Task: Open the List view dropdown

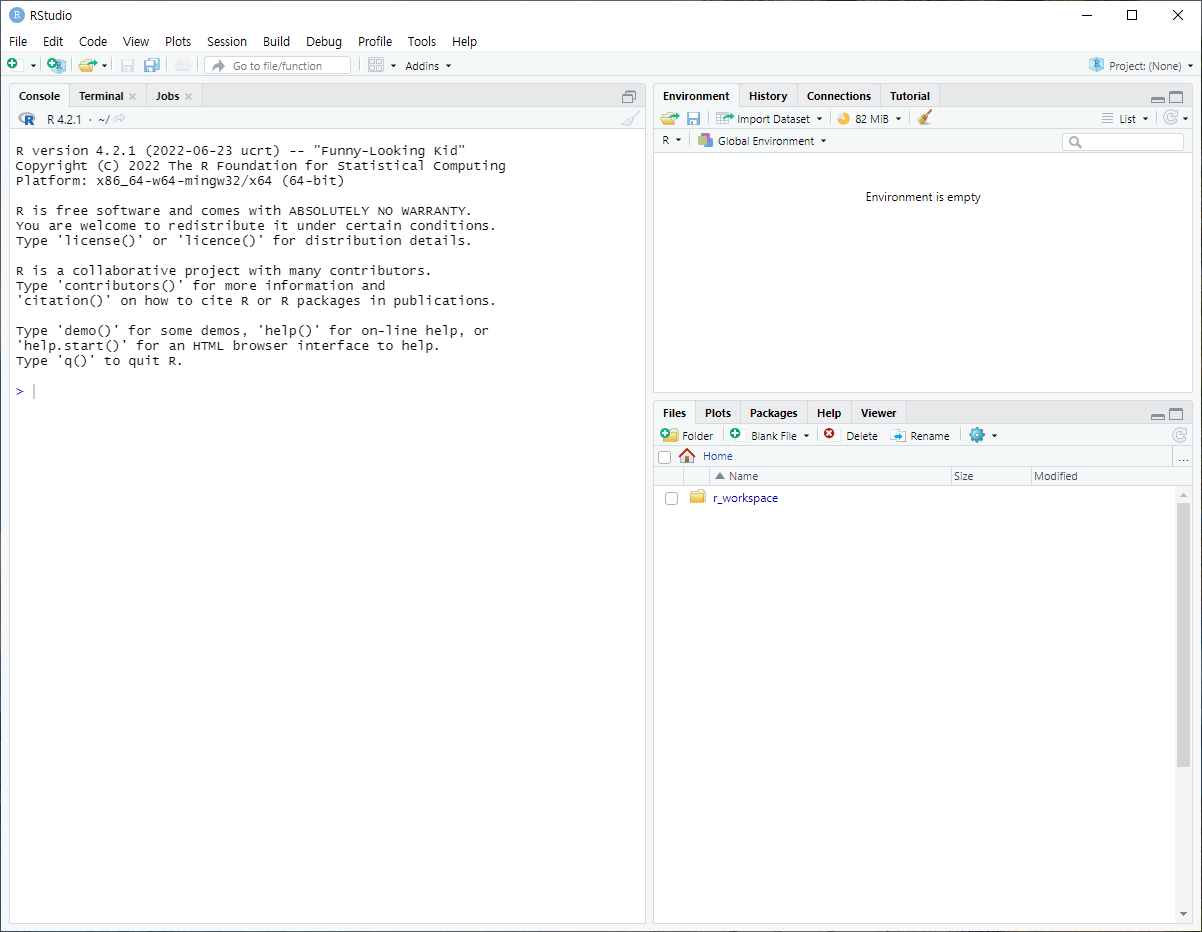Action: (1125, 119)
